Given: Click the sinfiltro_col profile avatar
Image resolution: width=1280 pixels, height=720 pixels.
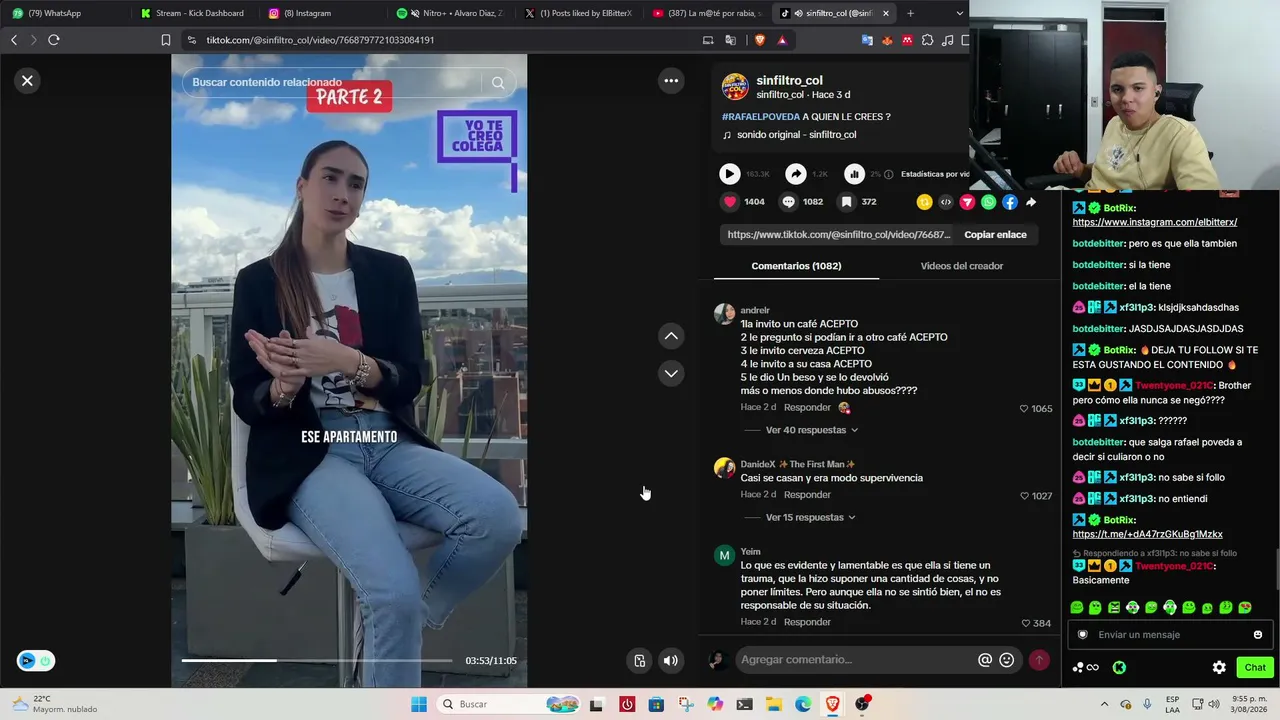Looking at the screenshot, I should (735, 86).
